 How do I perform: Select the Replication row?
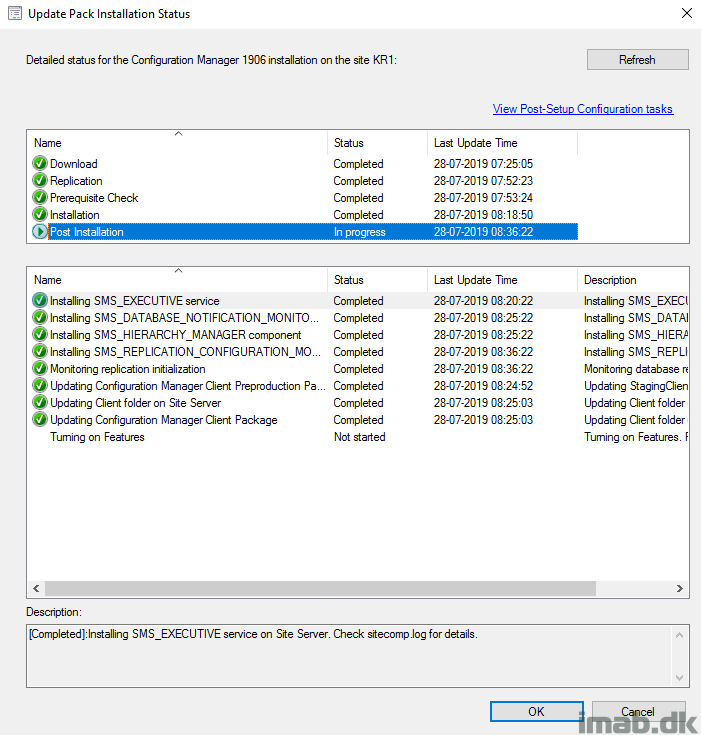point(305,180)
